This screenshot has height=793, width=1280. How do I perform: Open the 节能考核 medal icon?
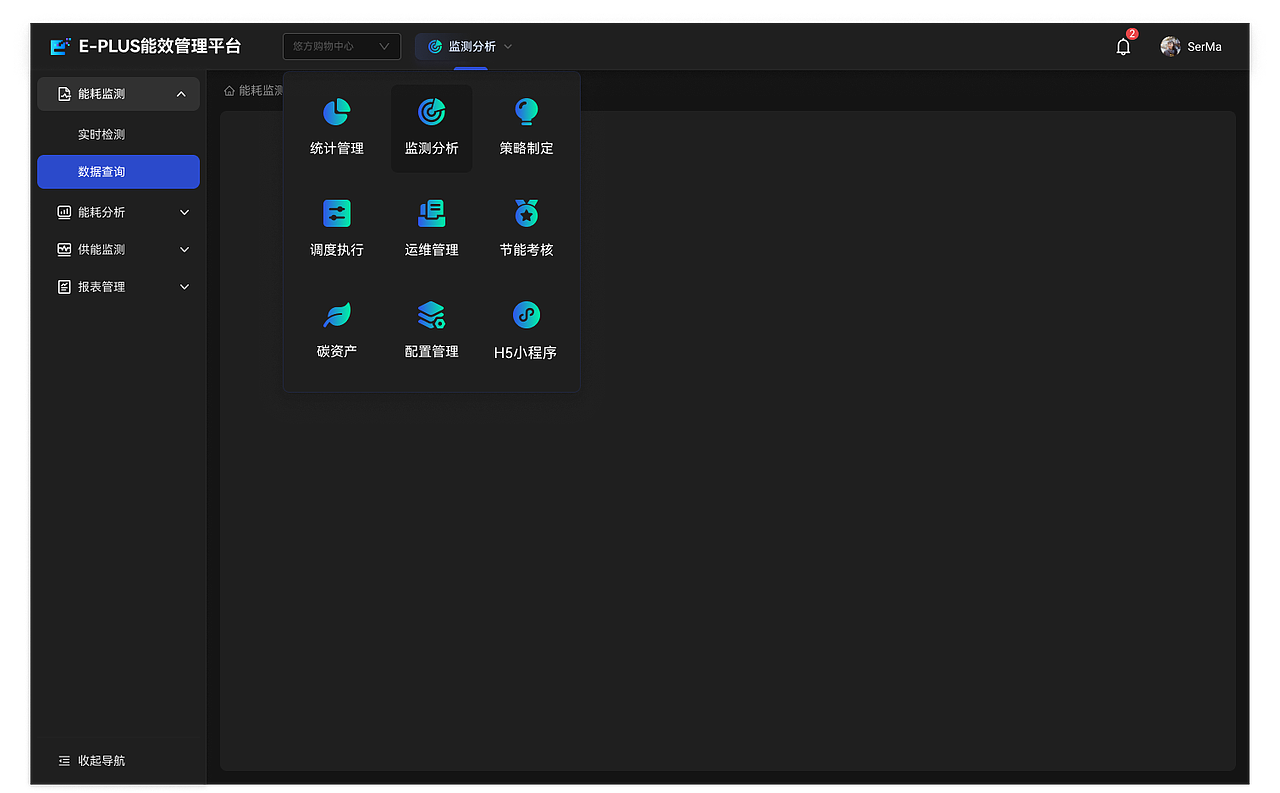pyautogui.click(x=526, y=213)
